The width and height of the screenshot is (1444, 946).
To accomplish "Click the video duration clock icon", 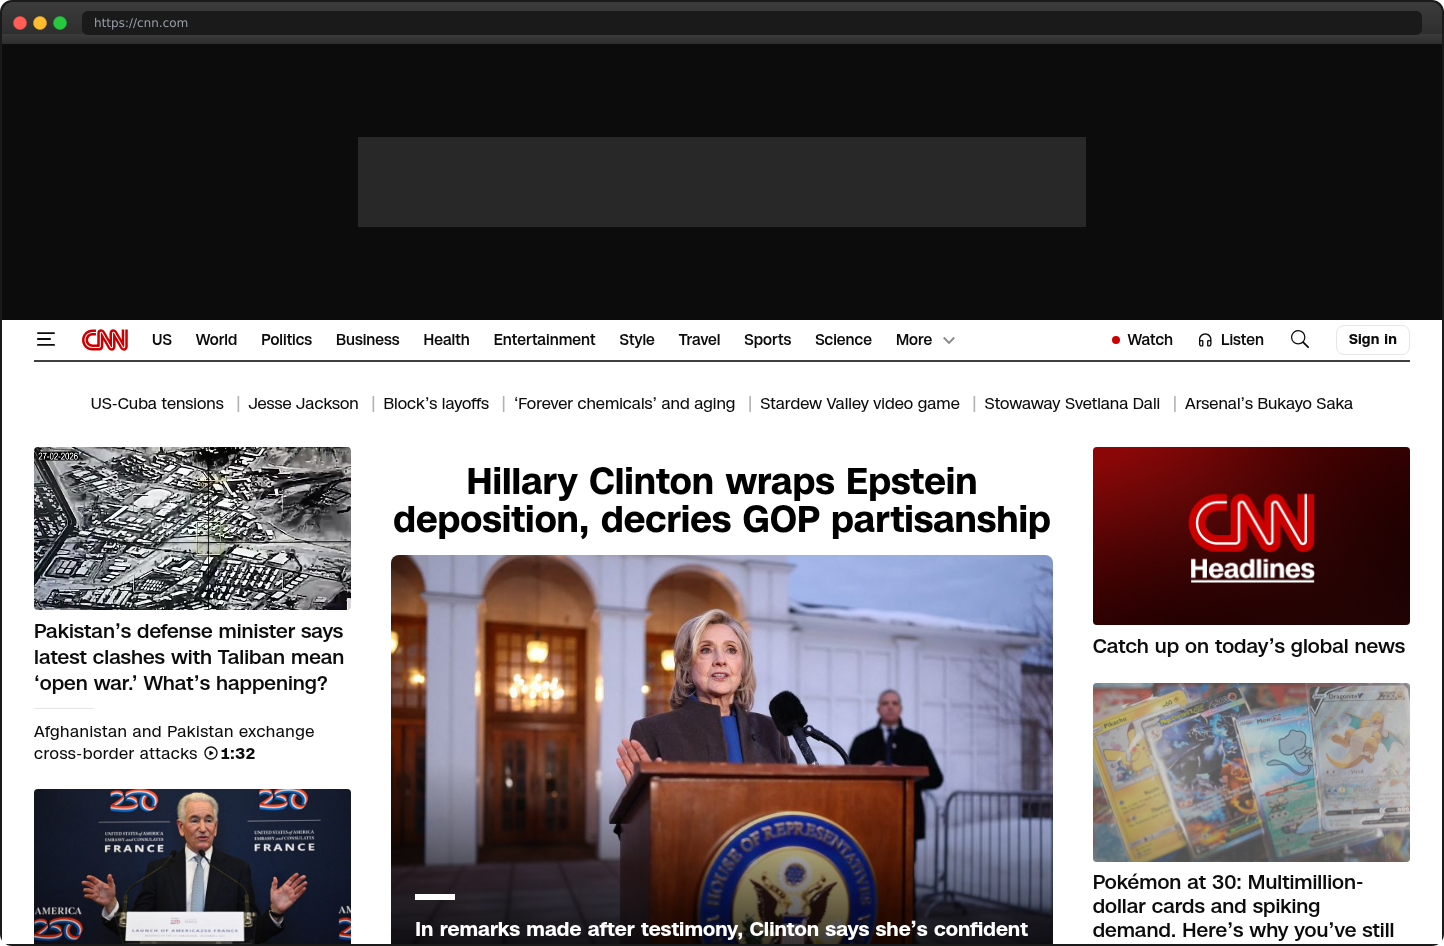I will pyautogui.click(x=210, y=753).
